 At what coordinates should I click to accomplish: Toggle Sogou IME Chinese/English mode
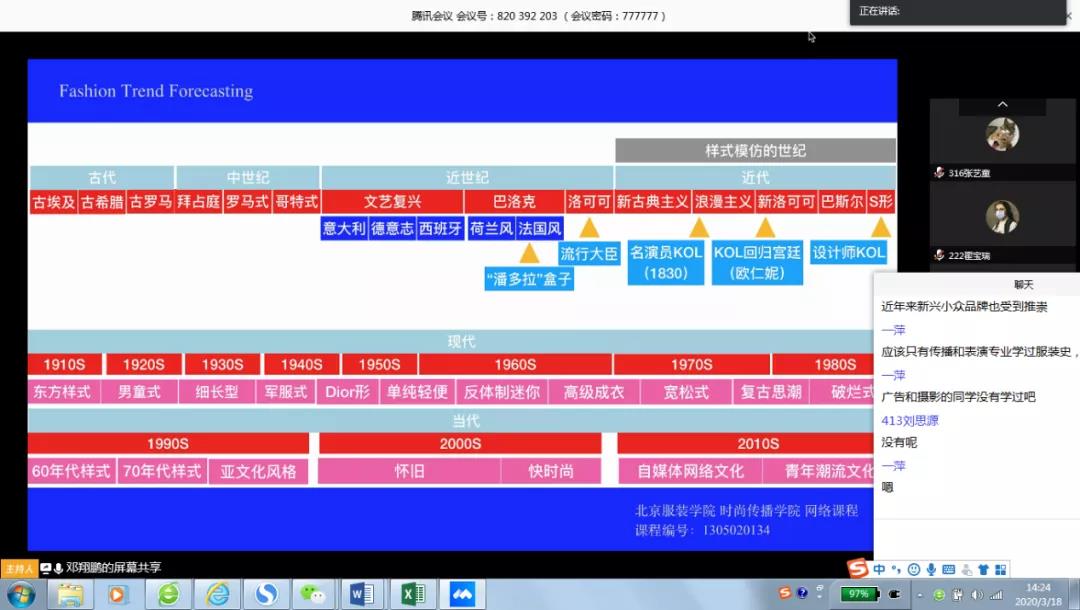pyautogui.click(x=879, y=569)
